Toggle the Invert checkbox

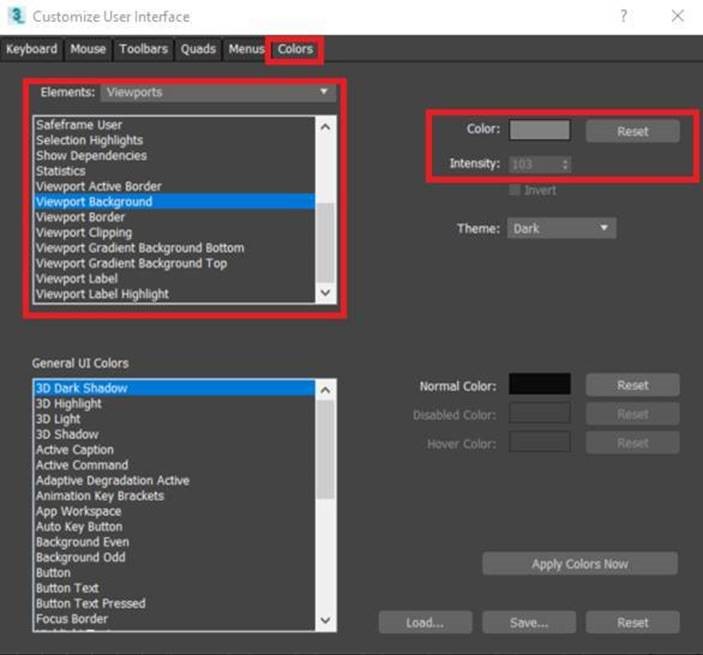click(x=515, y=190)
